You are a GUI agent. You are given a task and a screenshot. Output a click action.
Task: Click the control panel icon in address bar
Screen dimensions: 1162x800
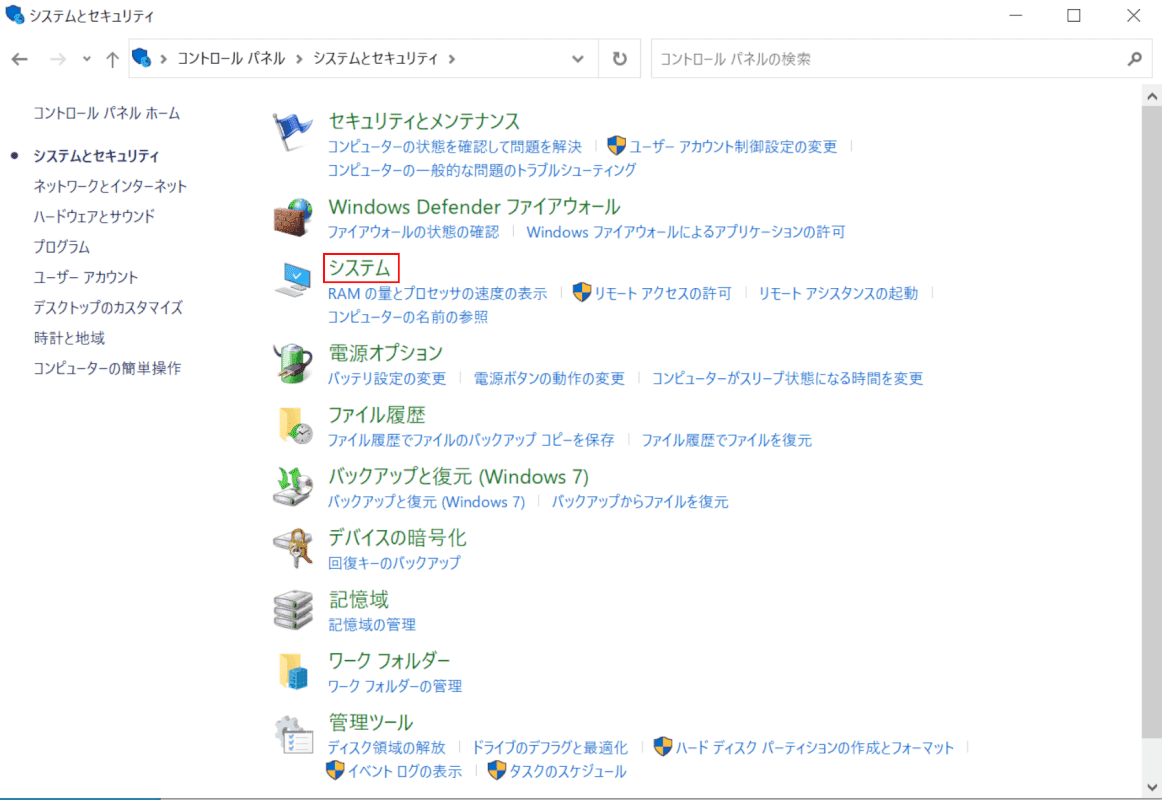coord(142,58)
